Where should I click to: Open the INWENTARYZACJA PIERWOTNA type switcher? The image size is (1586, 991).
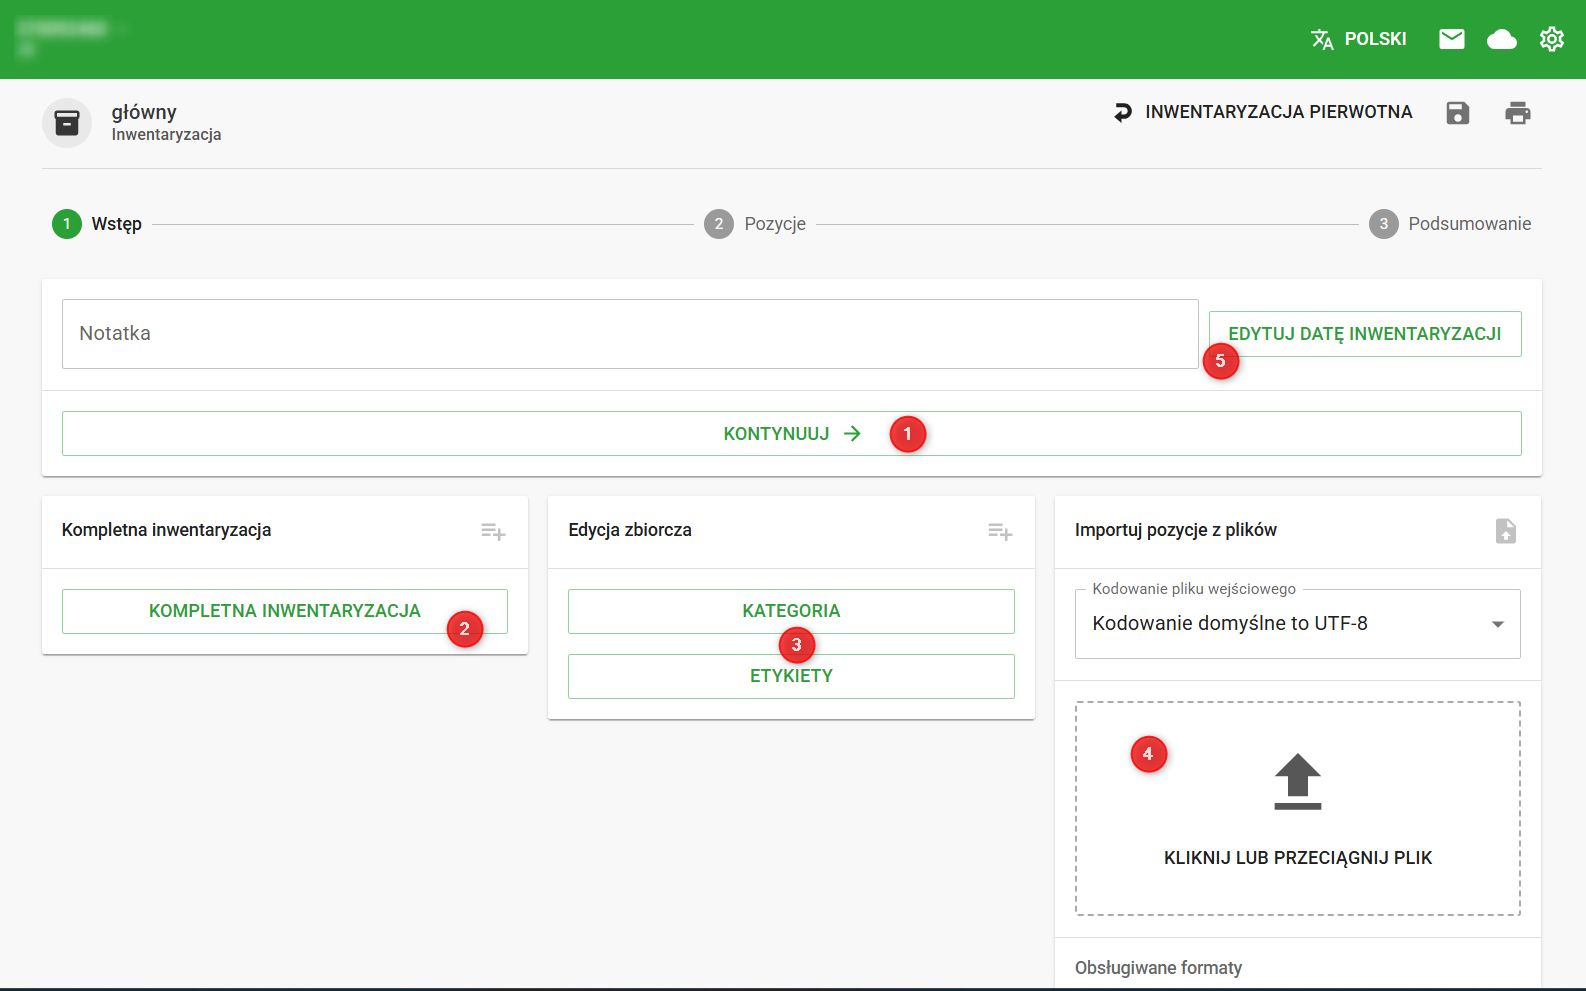click(x=1264, y=112)
